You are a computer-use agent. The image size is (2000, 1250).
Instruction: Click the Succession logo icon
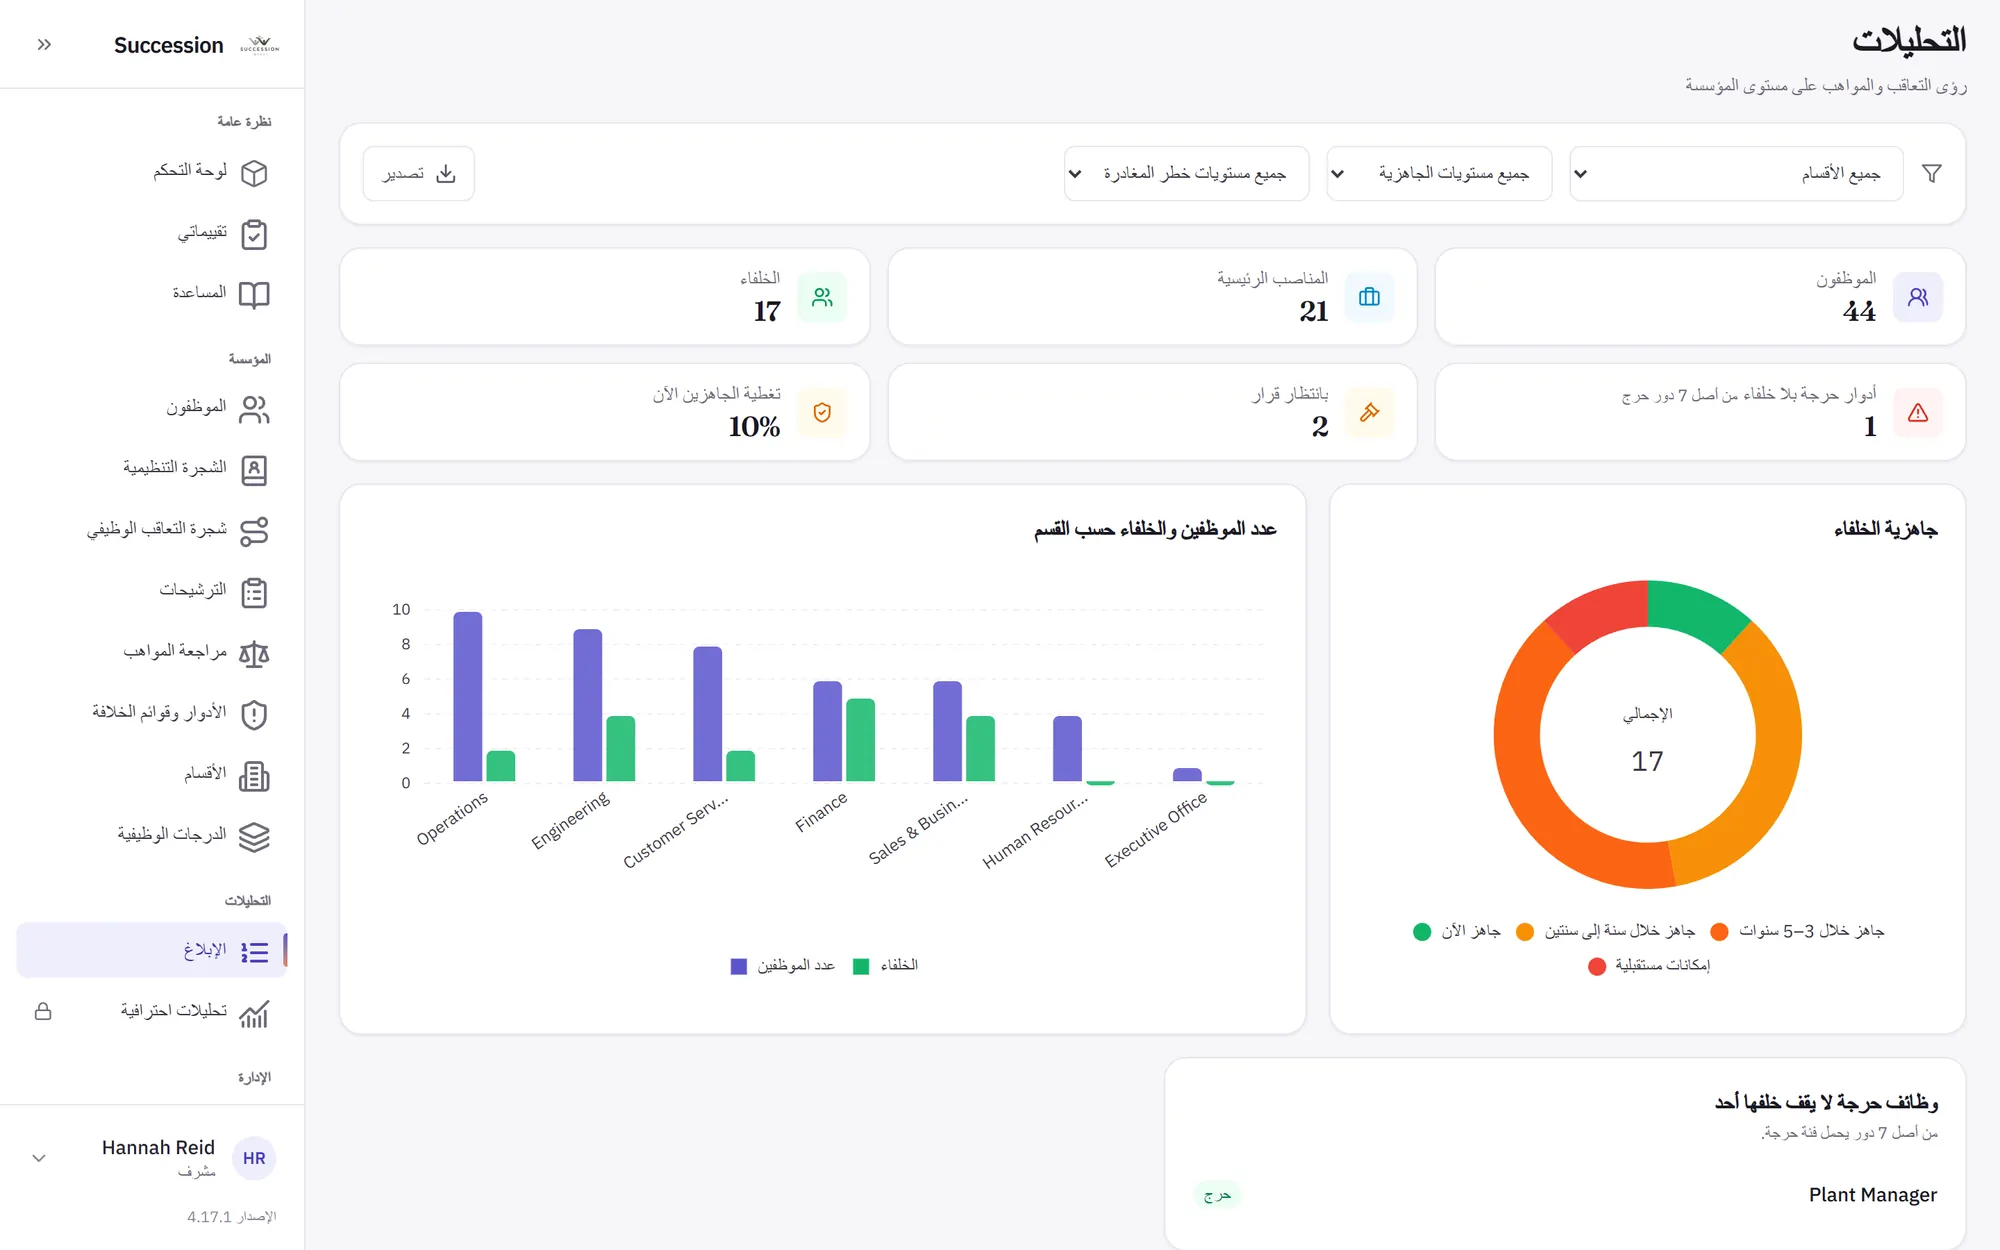click(x=259, y=44)
